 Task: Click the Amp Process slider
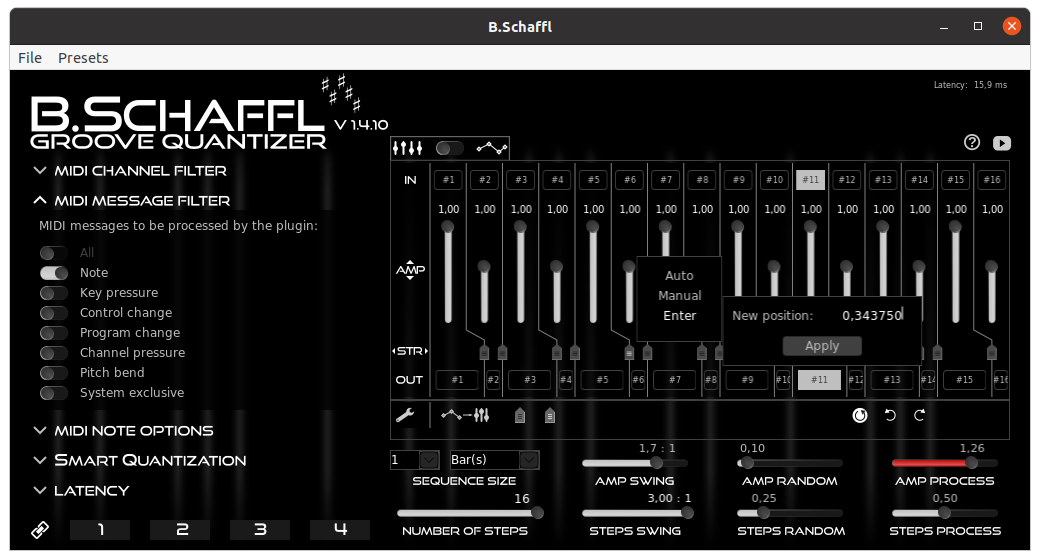(x=944, y=464)
